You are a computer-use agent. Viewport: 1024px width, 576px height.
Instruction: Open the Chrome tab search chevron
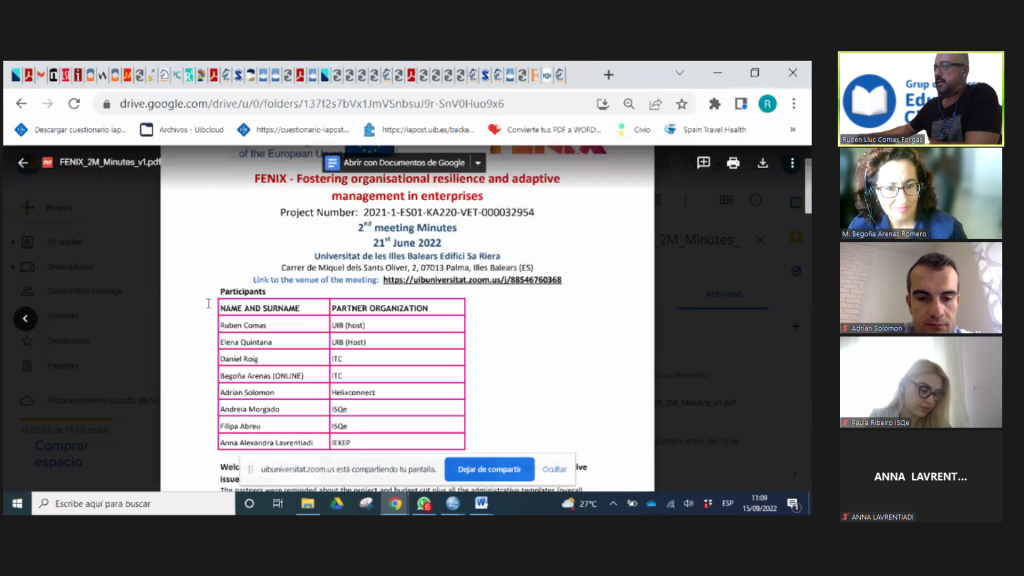tap(680, 74)
